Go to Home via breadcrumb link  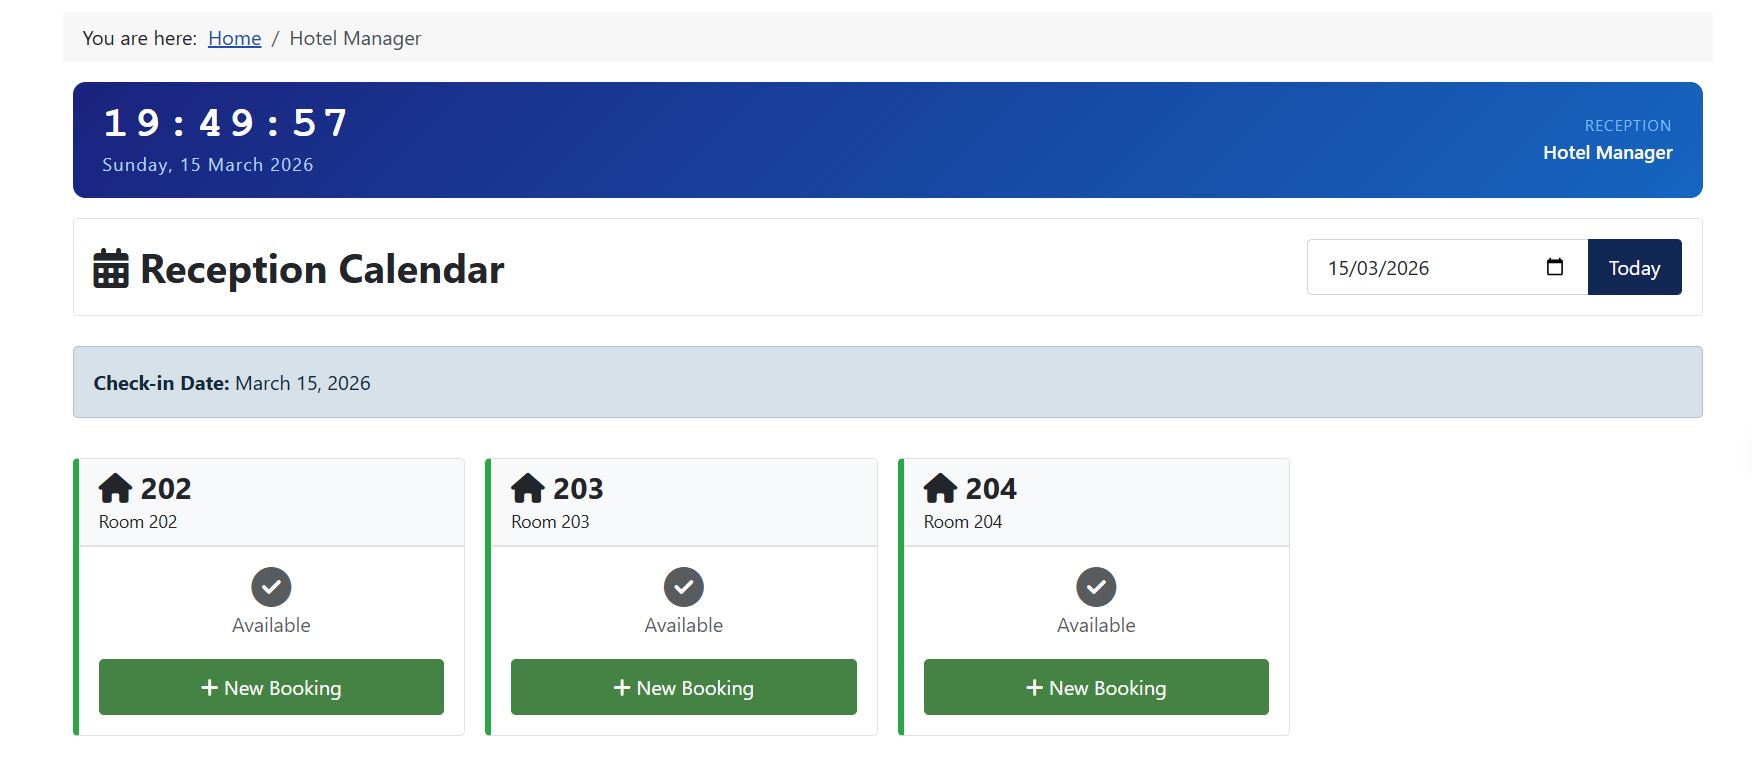click(234, 38)
